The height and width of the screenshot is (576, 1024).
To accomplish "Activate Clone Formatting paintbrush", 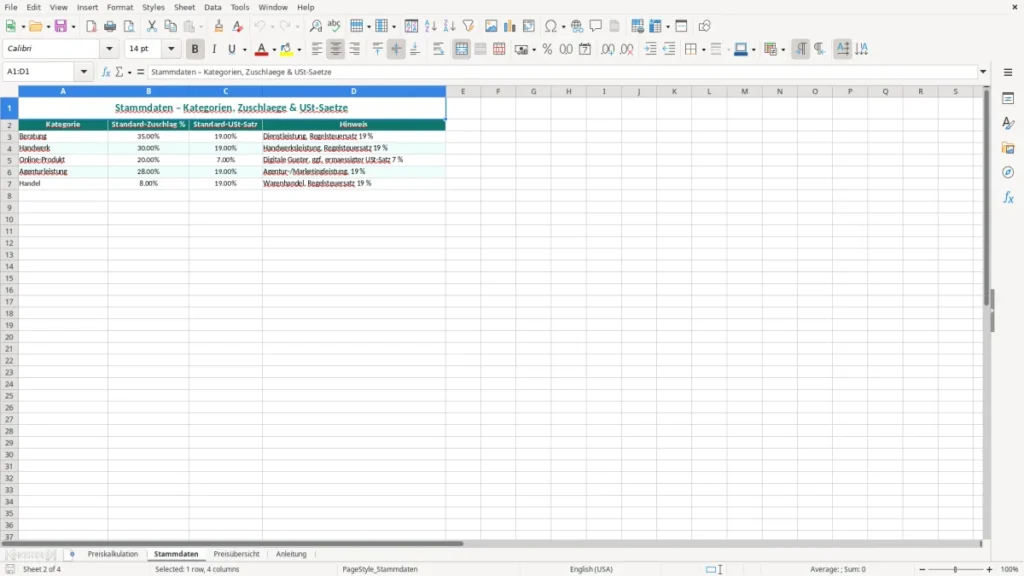I will pyautogui.click(x=219, y=26).
